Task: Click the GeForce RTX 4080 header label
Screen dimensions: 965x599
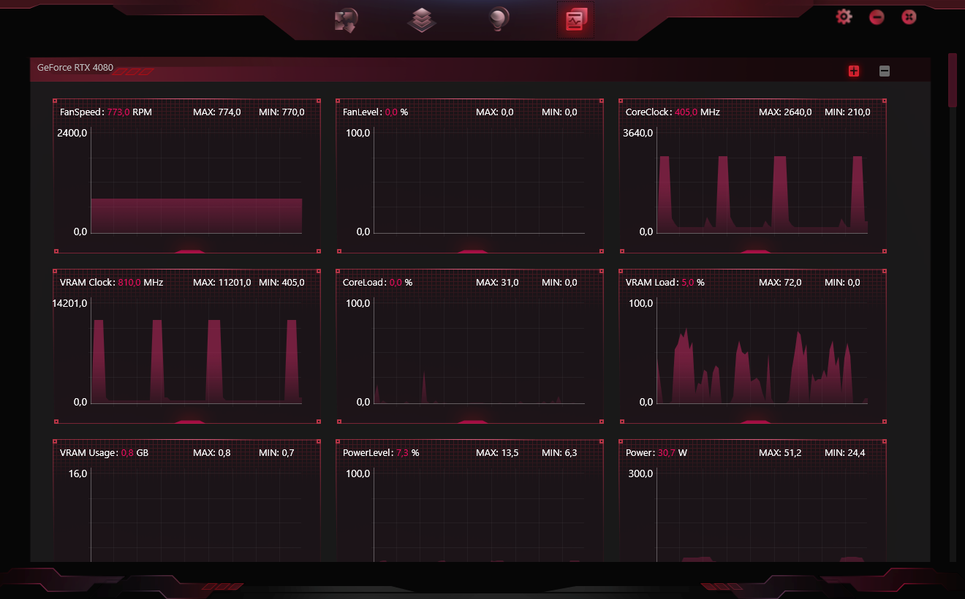Action: (x=75, y=68)
